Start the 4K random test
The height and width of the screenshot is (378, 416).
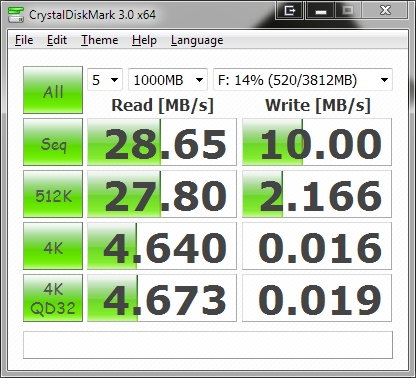pos(53,246)
